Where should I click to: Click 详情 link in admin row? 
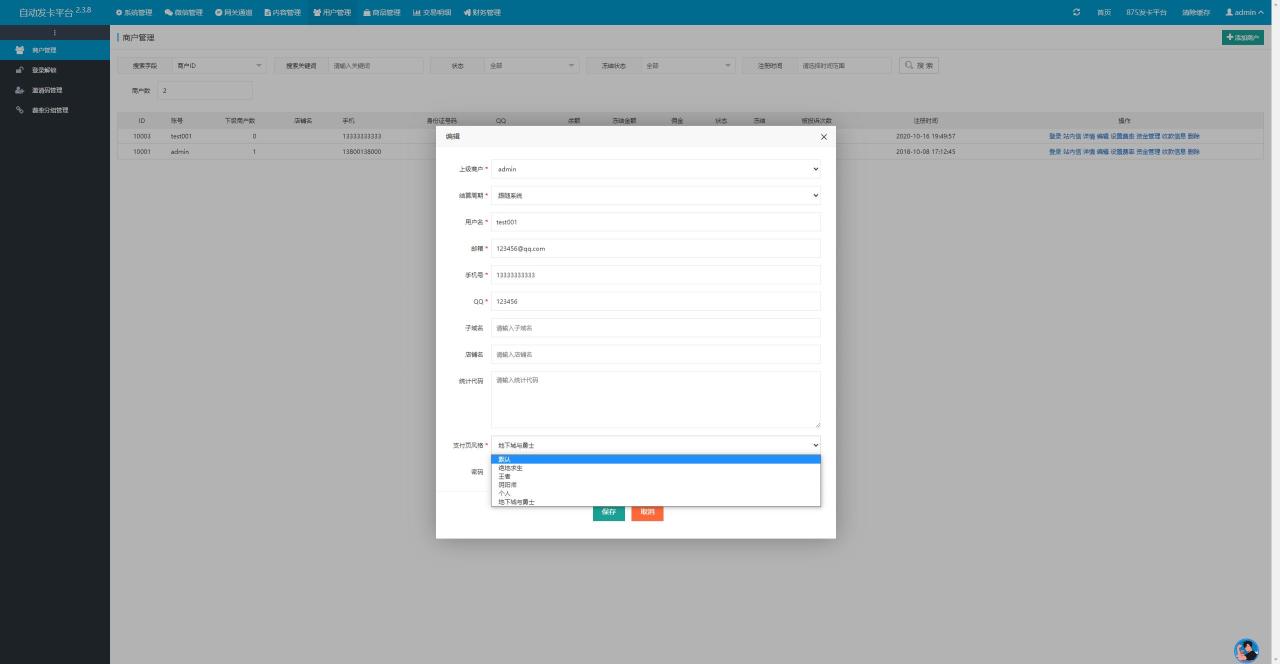(x=1089, y=152)
